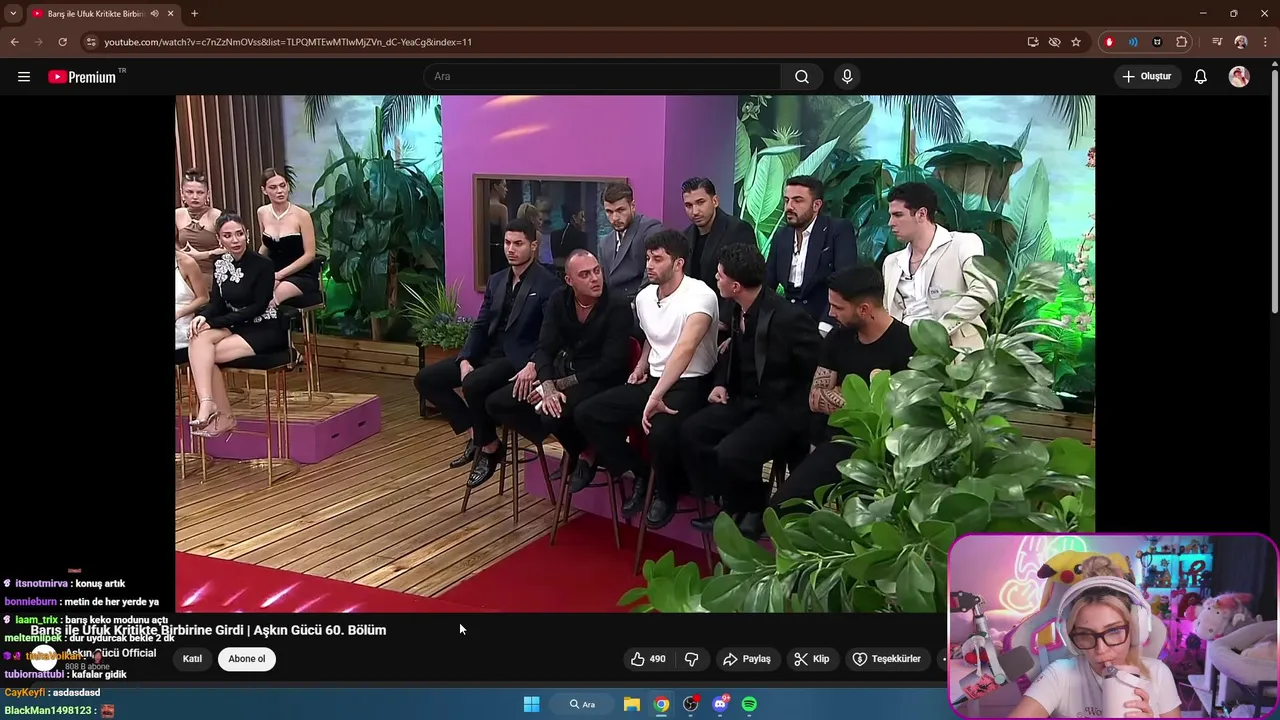The height and width of the screenshot is (720, 1280).
Task: Join channel with Katıl button
Action: click(x=192, y=659)
